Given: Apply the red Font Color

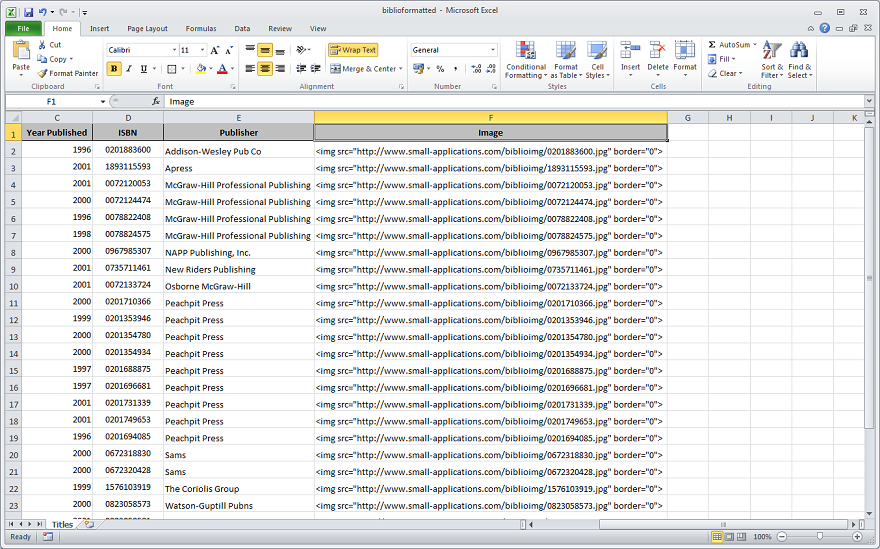Looking at the screenshot, I should (x=222, y=69).
